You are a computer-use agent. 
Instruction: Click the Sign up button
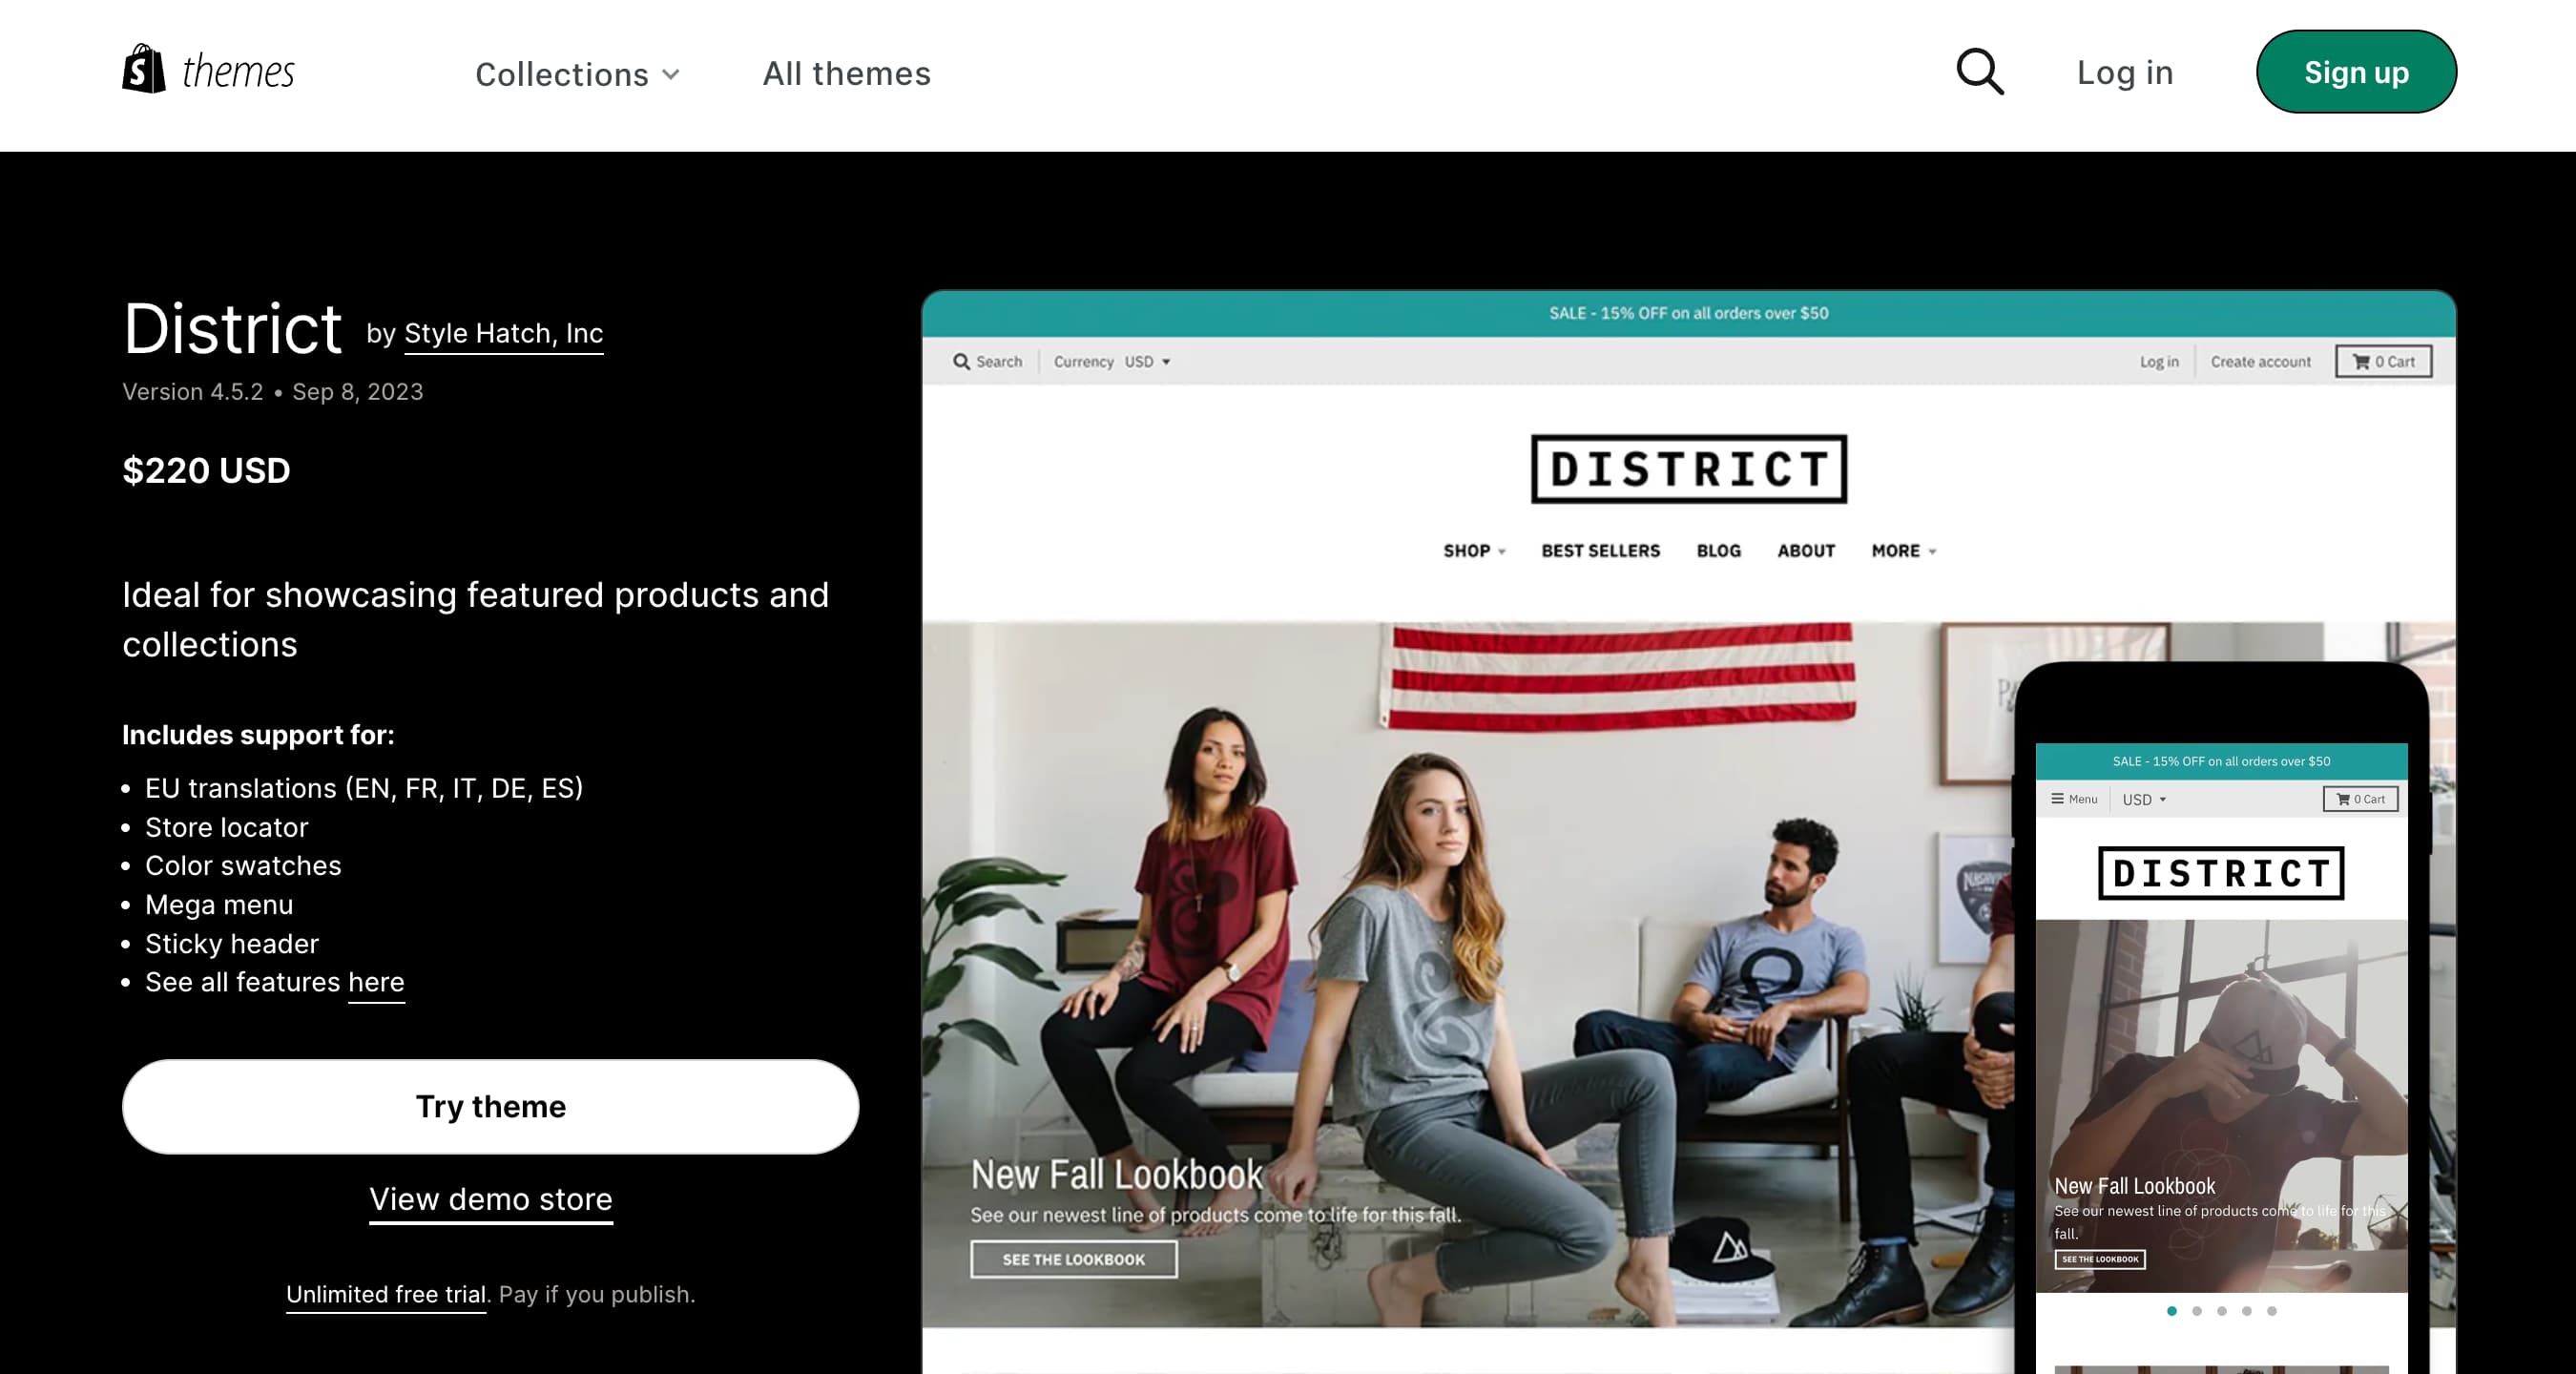pyautogui.click(x=2355, y=72)
